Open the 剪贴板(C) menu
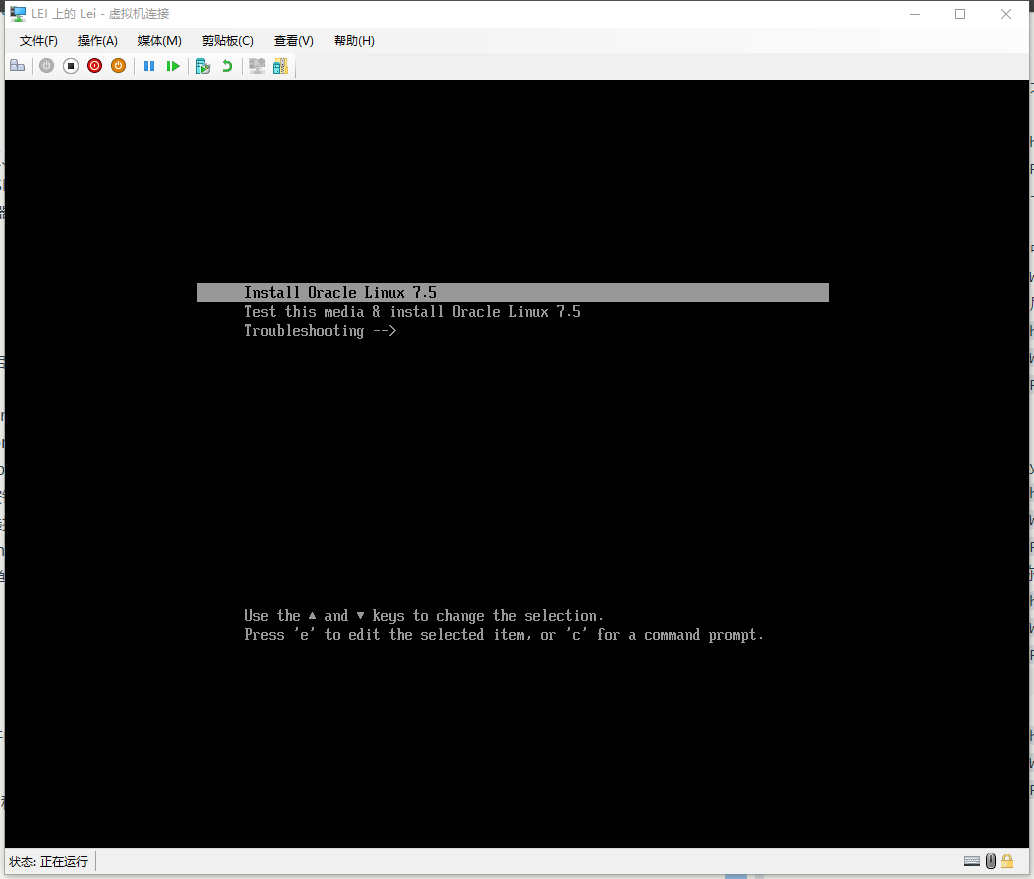This screenshot has height=879, width=1034. pos(228,41)
